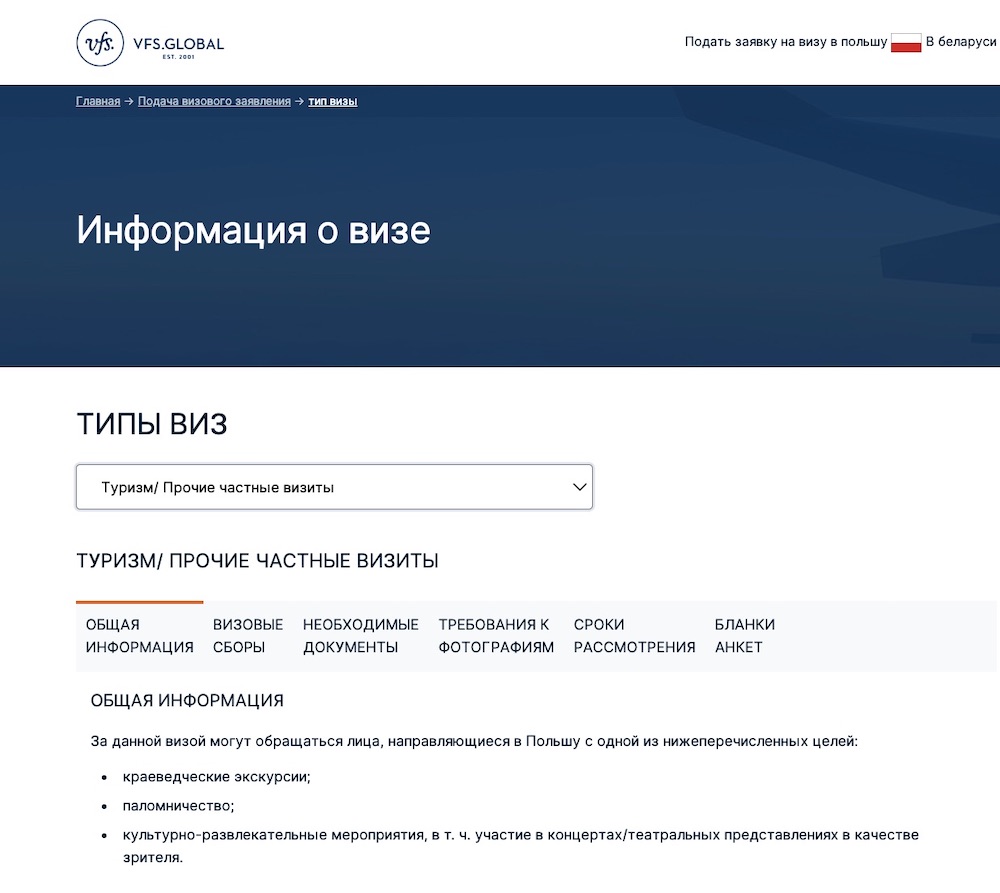Select the 'Требования к фотографиям' tab

pyautogui.click(x=495, y=635)
